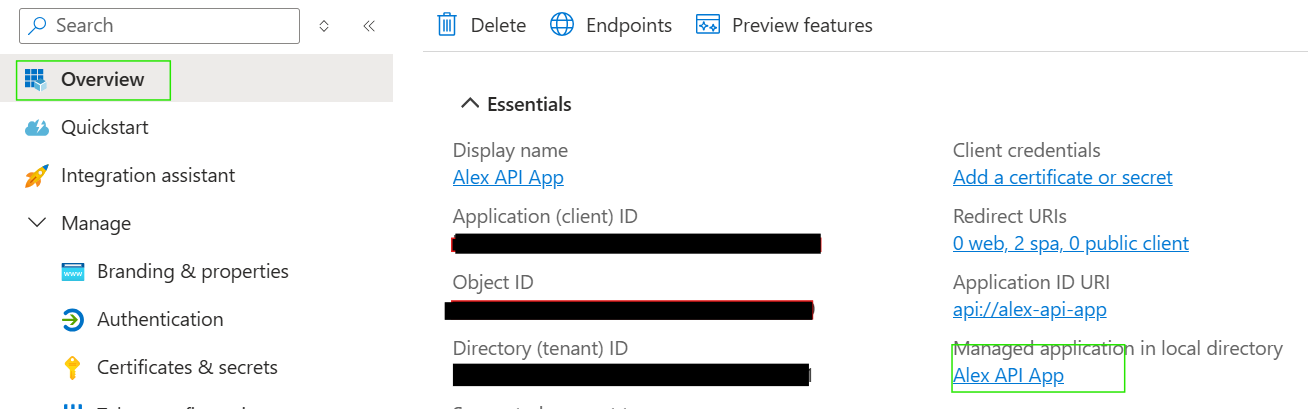
Task: Open the Alex API App display name link
Action: 508,178
